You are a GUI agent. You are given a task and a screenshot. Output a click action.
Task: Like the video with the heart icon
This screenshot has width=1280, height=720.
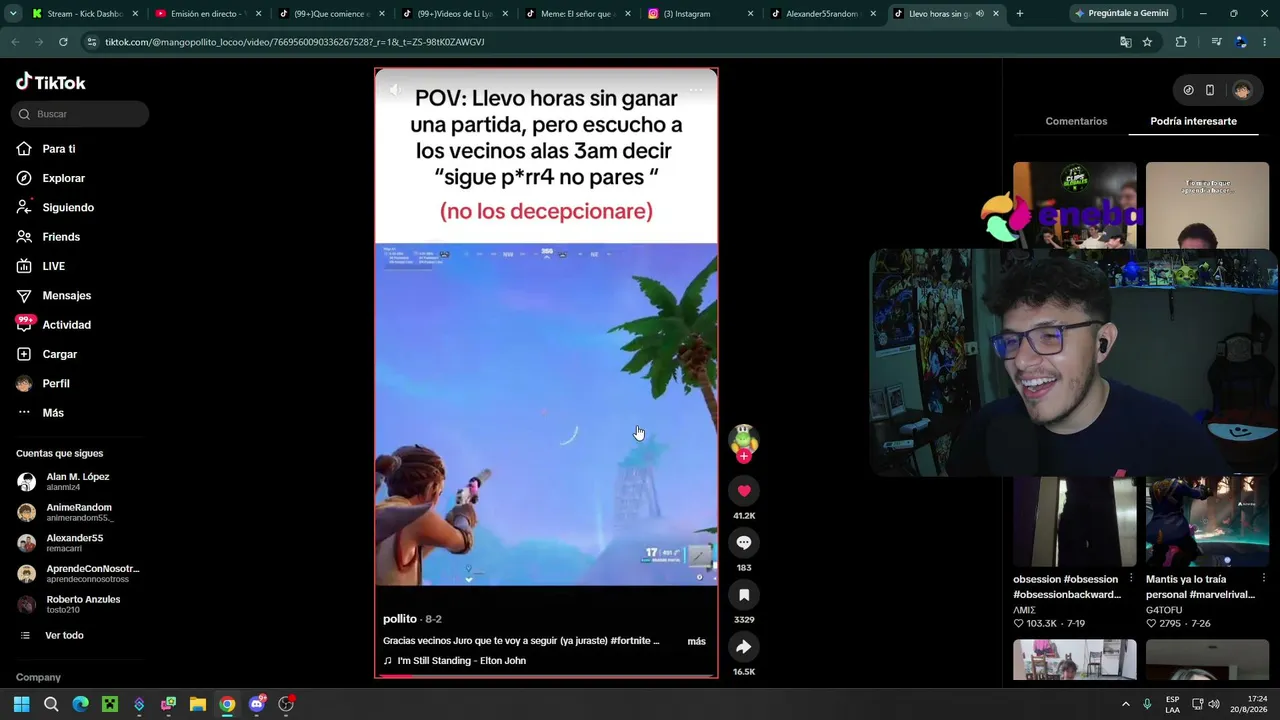(743, 490)
